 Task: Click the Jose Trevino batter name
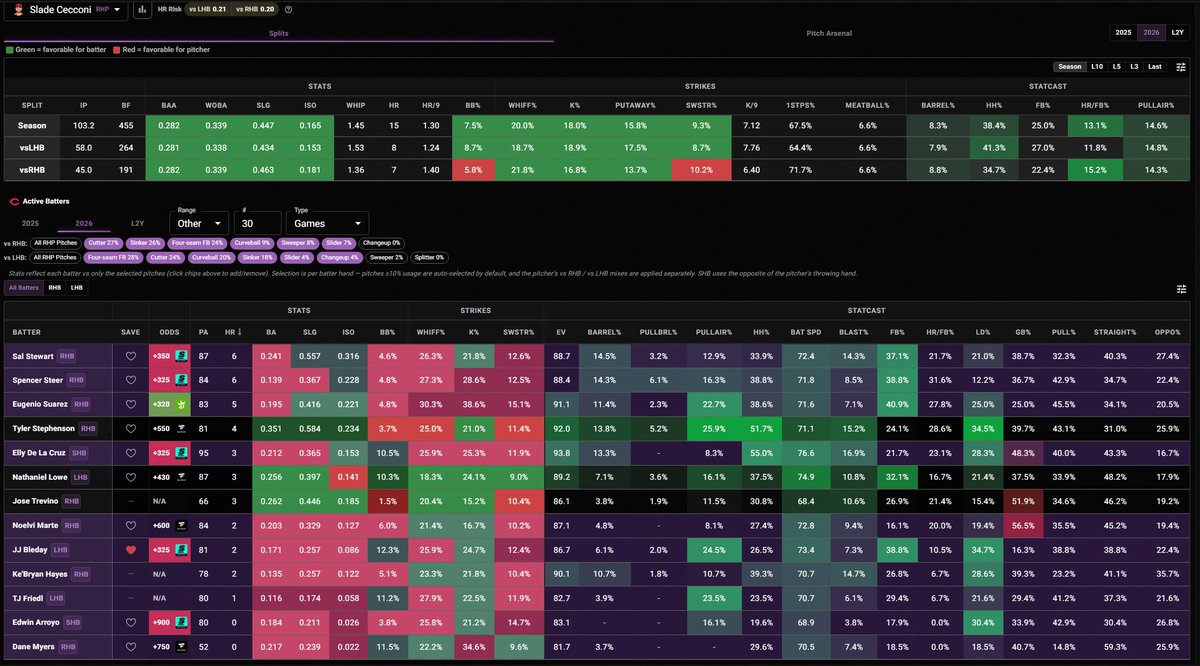pyautogui.click(x=33, y=501)
